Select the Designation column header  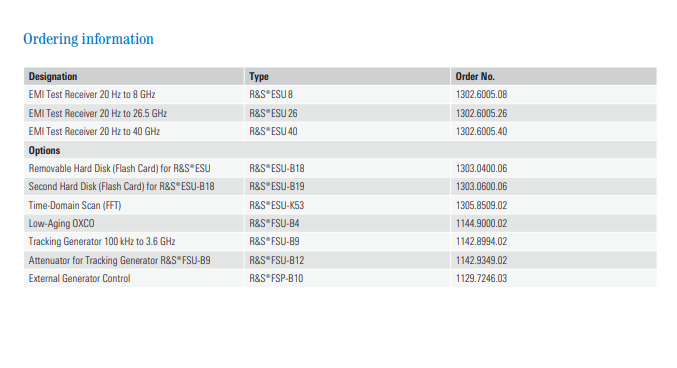tap(53, 76)
